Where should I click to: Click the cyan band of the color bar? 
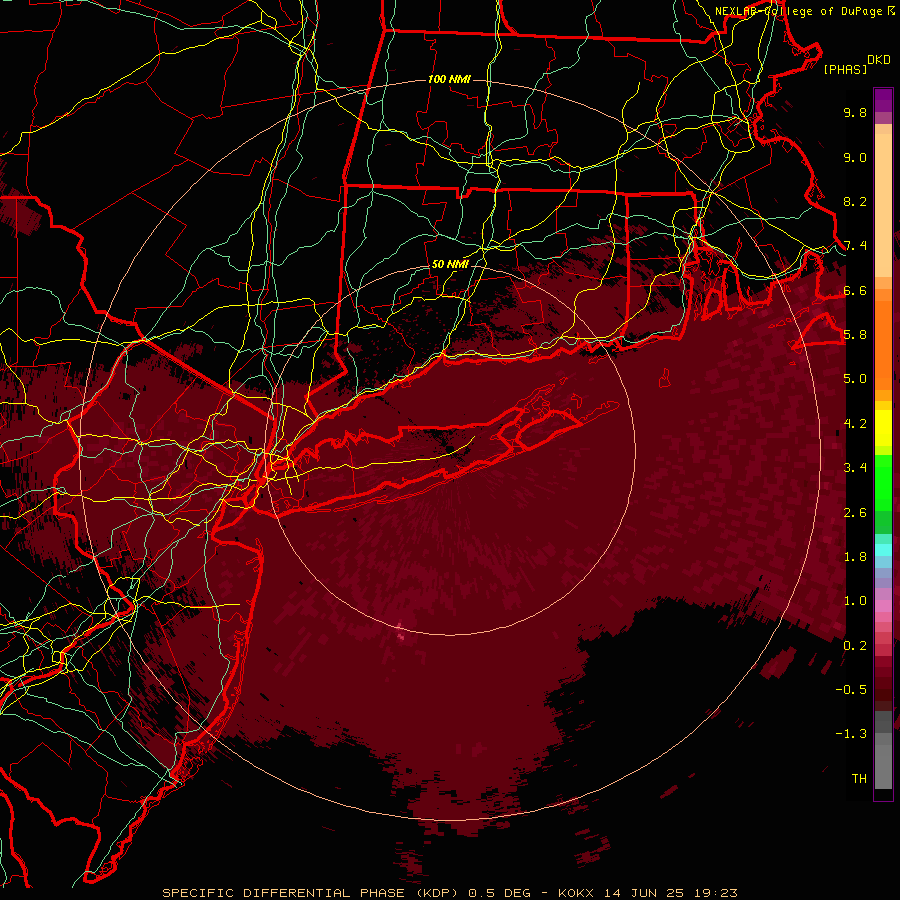coord(883,550)
